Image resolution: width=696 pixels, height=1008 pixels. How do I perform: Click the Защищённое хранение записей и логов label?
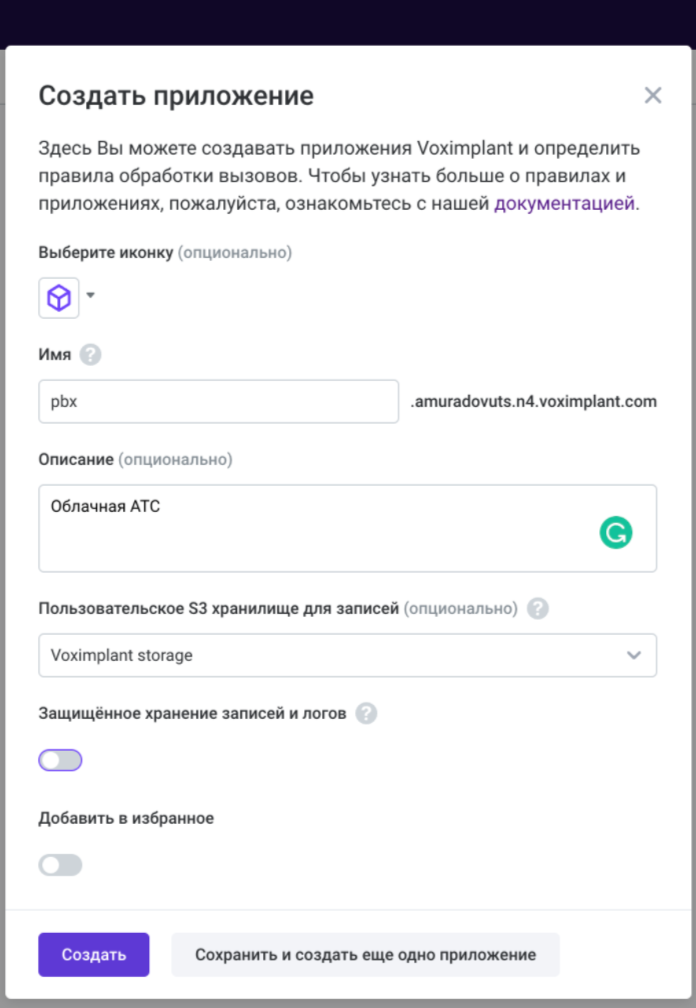pos(192,713)
